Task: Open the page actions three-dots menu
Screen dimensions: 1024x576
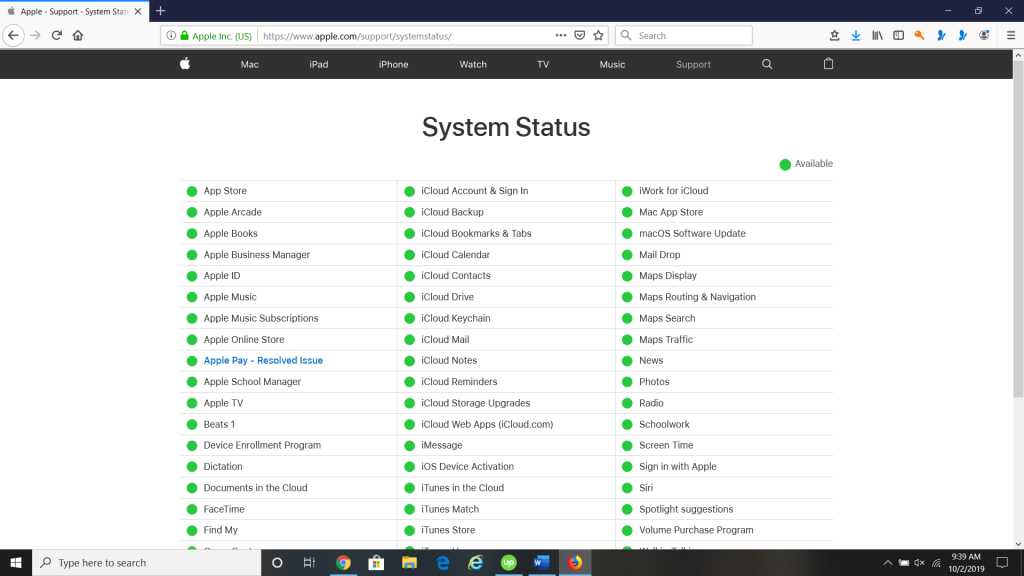Action: (560, 35)
